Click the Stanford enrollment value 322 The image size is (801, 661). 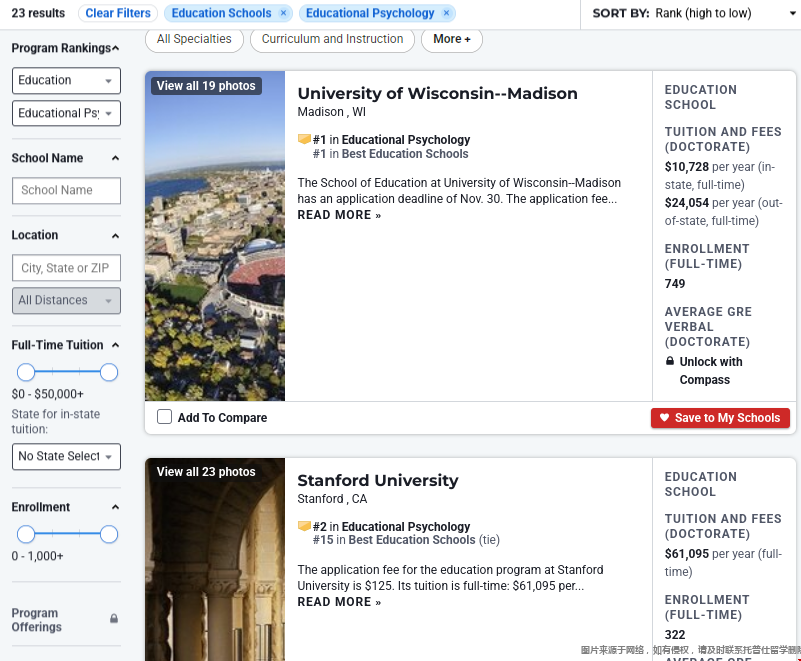point(675,634)
